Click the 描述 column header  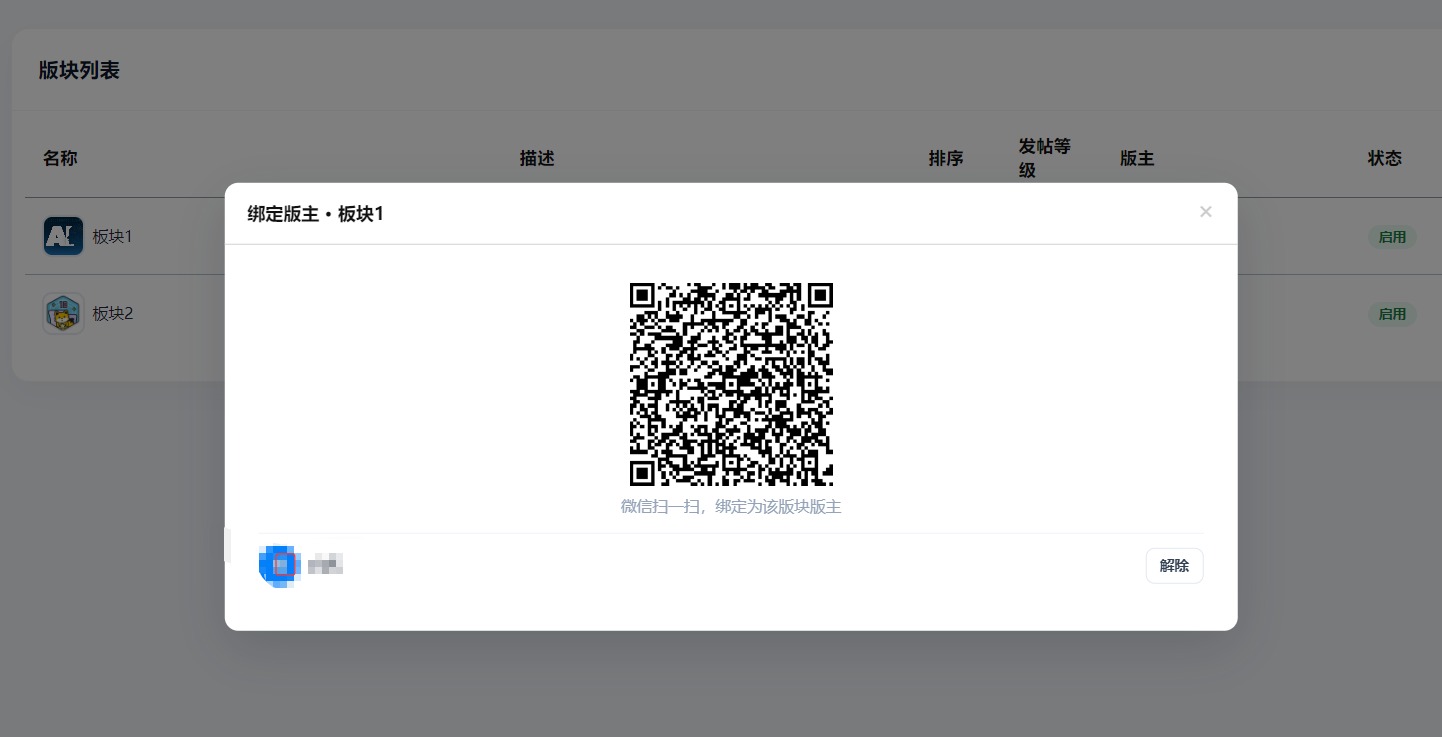(537, 158)
